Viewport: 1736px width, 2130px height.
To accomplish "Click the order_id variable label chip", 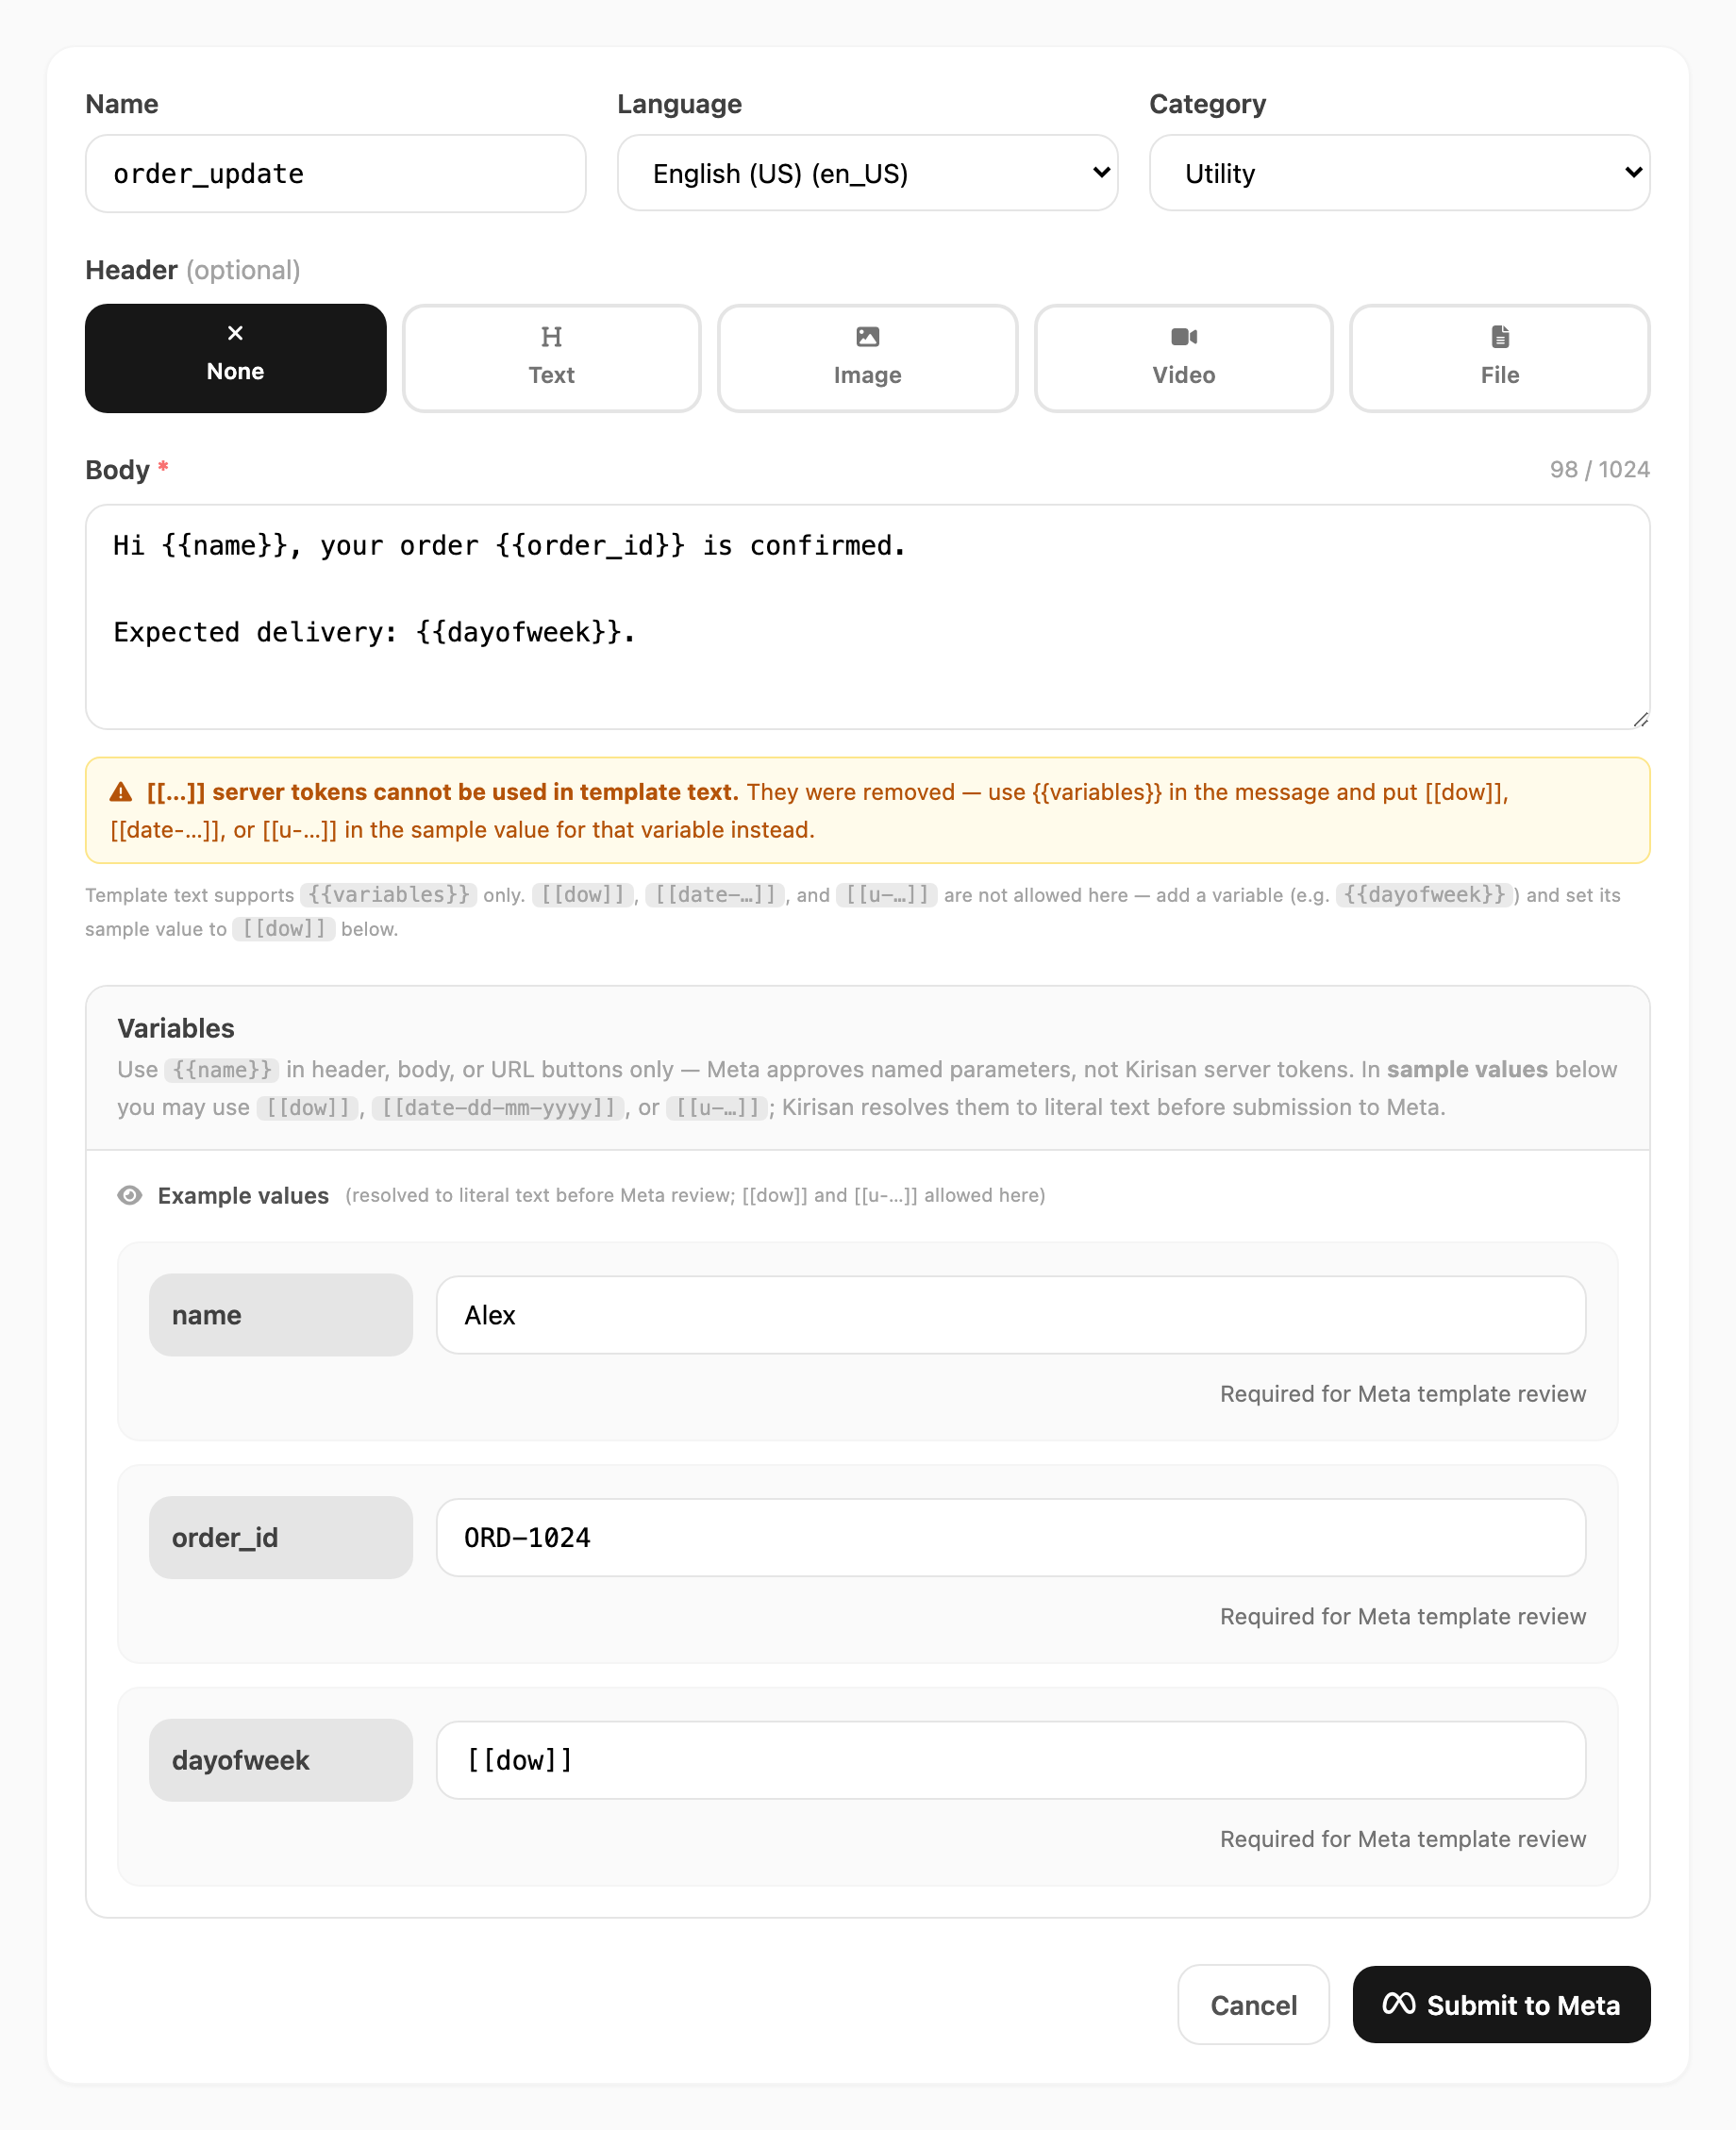I will 280,1536.
